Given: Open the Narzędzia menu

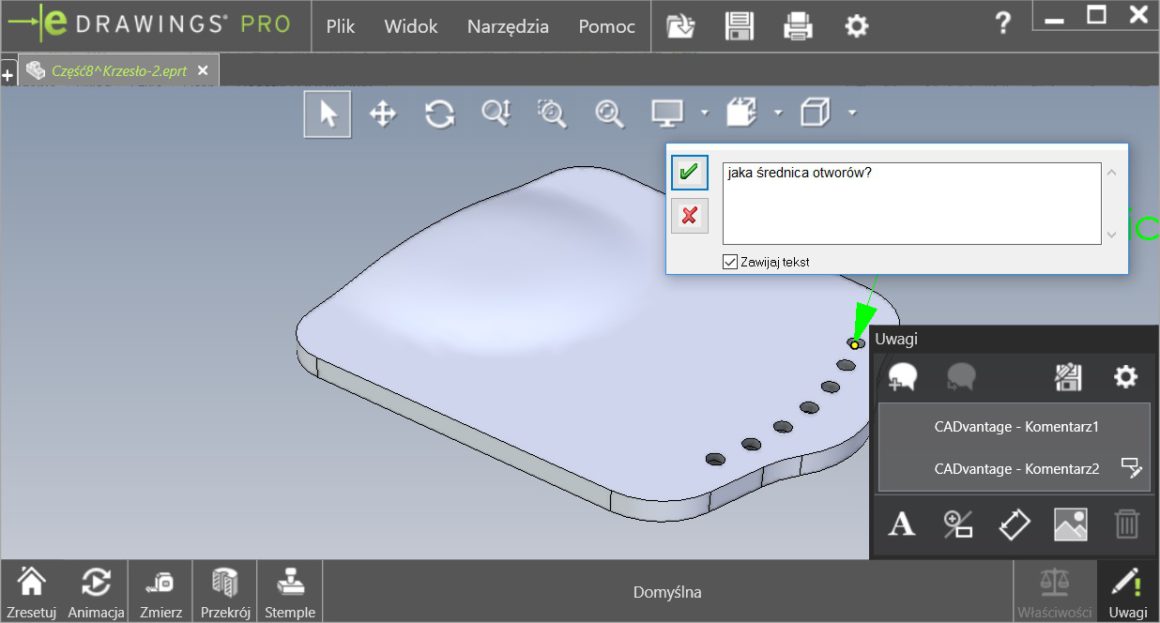Looking at the screenshot, I should (507, 26).
